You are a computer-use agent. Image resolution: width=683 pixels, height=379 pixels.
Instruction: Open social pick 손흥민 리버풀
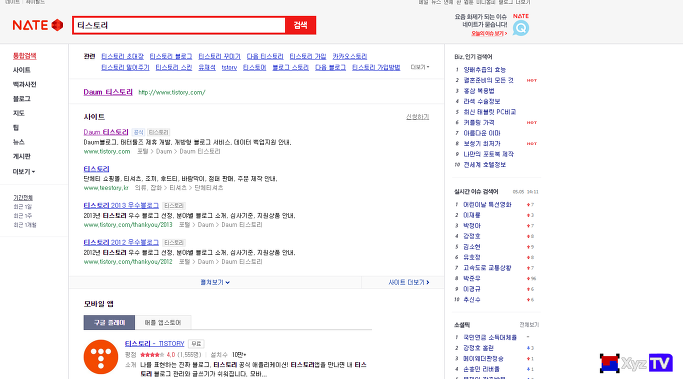coord(482,369)
